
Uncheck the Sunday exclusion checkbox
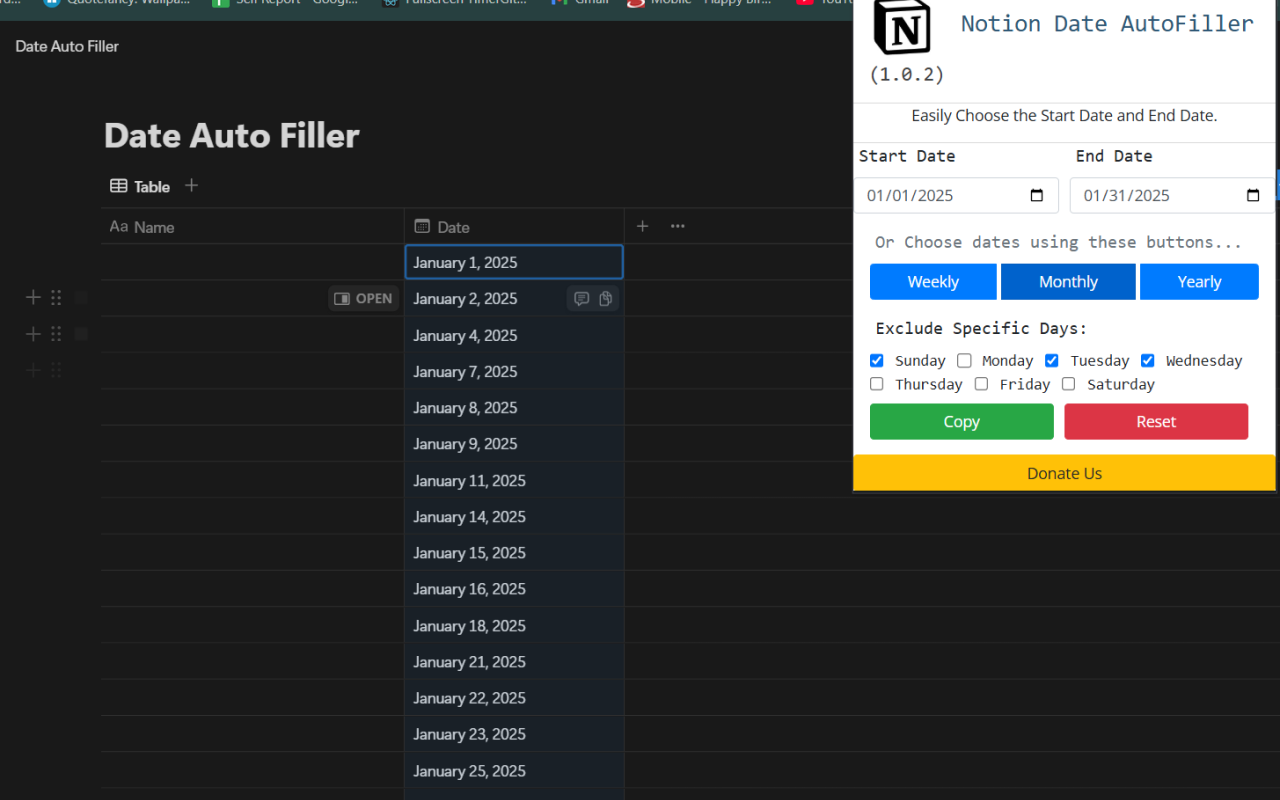876,360
